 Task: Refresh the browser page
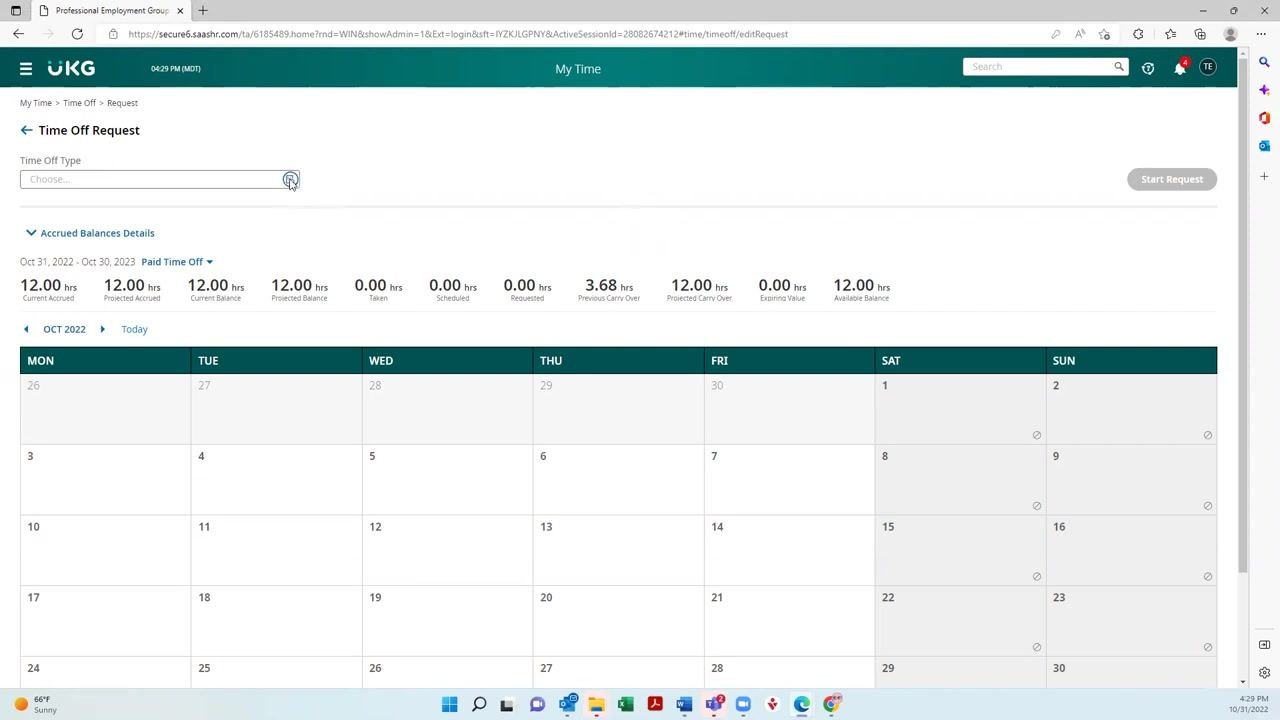tap(77, 34)
